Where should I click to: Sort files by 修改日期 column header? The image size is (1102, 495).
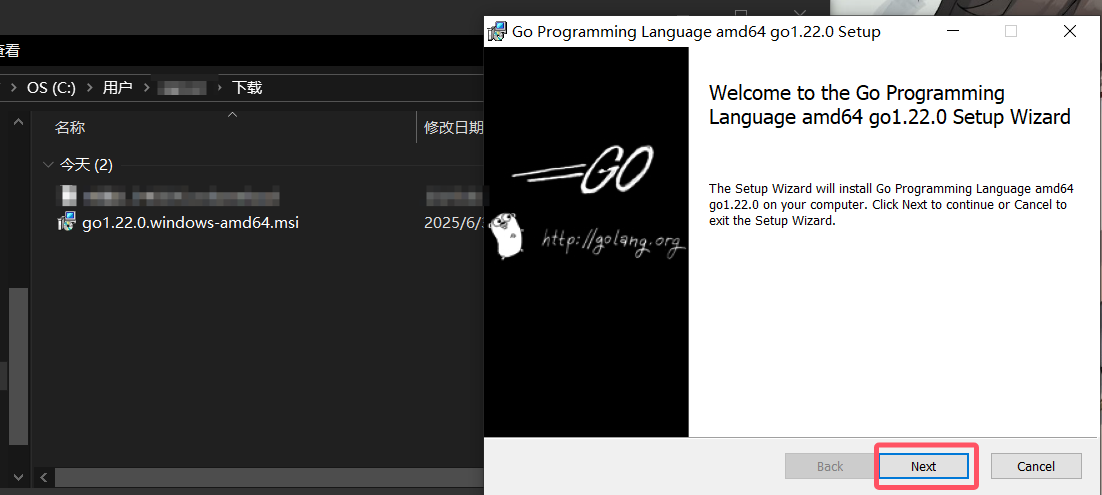pos(453,127)
